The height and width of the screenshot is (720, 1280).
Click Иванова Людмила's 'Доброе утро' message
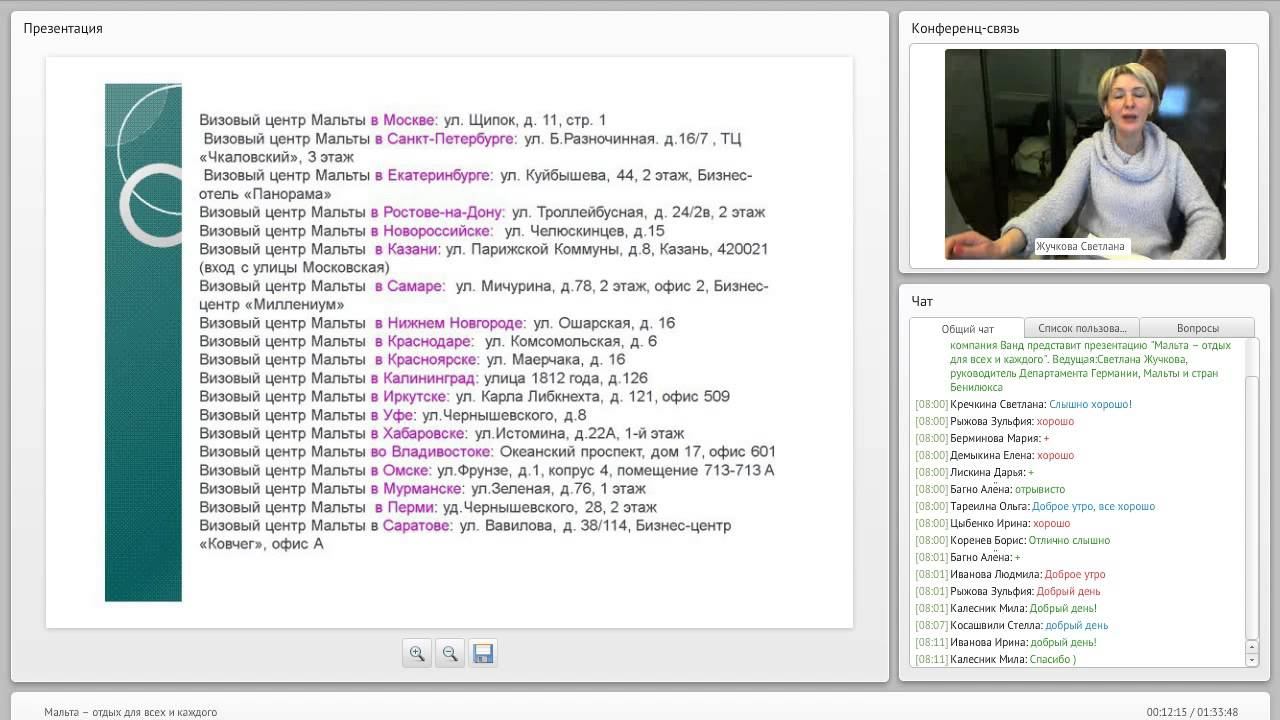point(1010,575)
